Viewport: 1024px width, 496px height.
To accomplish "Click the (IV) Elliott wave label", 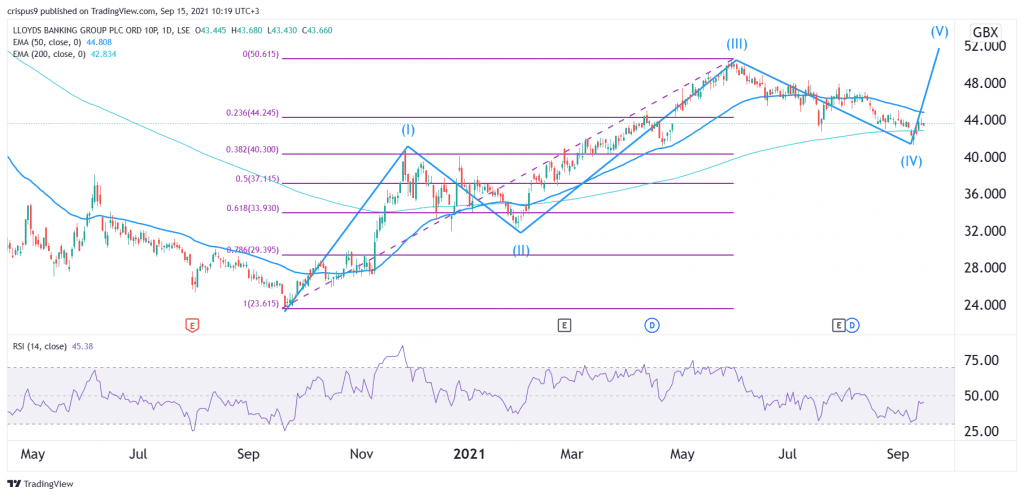I will [x=912, y=161].
